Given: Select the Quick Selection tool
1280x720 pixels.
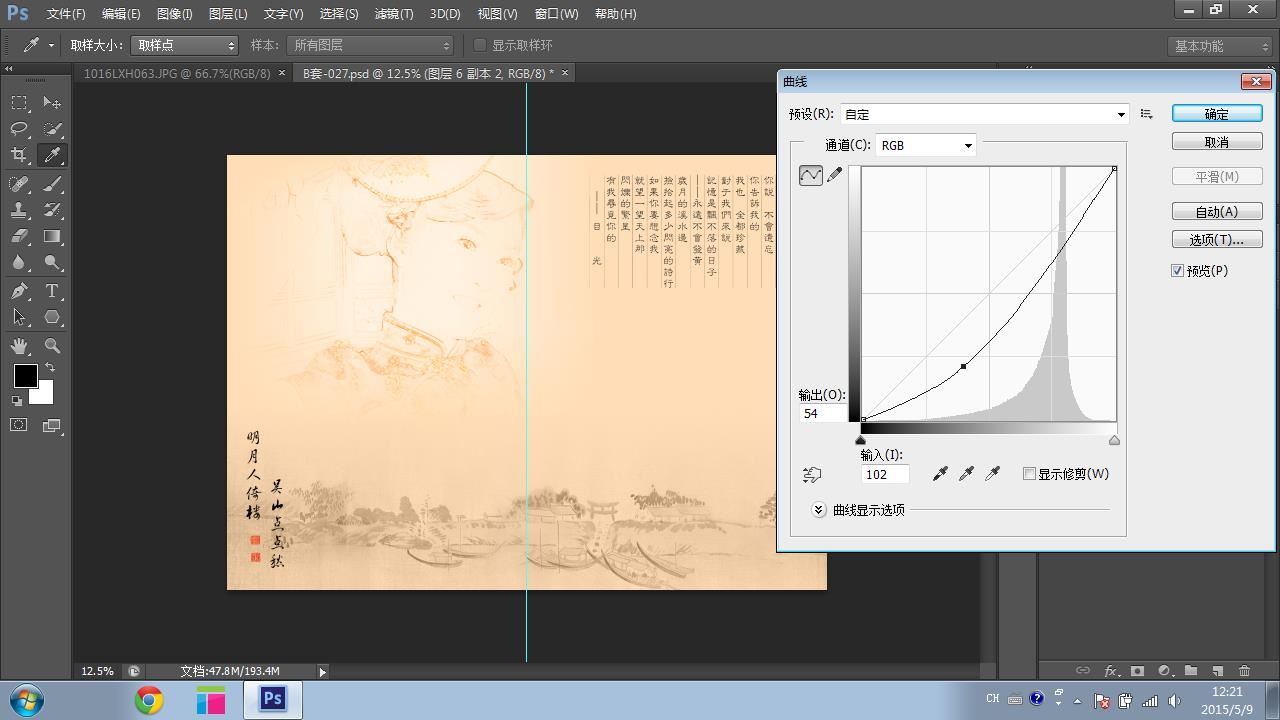Looking at the screenshot, I should coord(52,129).
